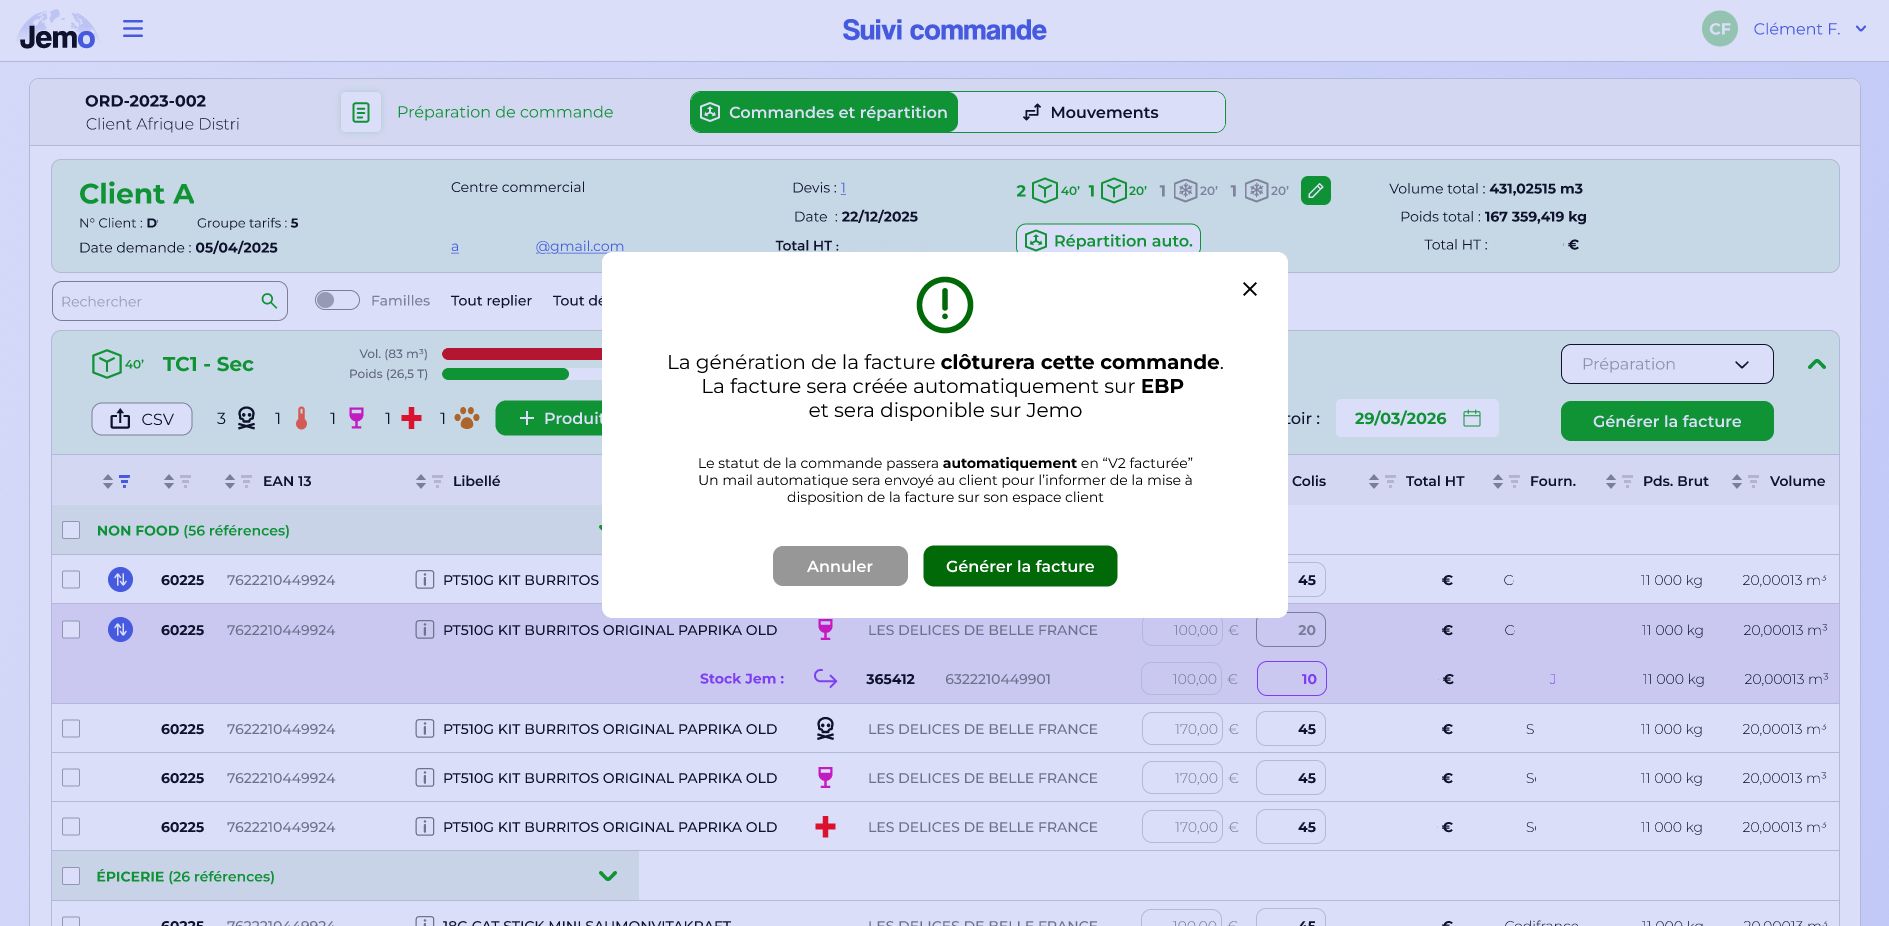Sort by the EAN 13 column arrows
This screenshot has width=1889, height=926.
click(230, 481)
